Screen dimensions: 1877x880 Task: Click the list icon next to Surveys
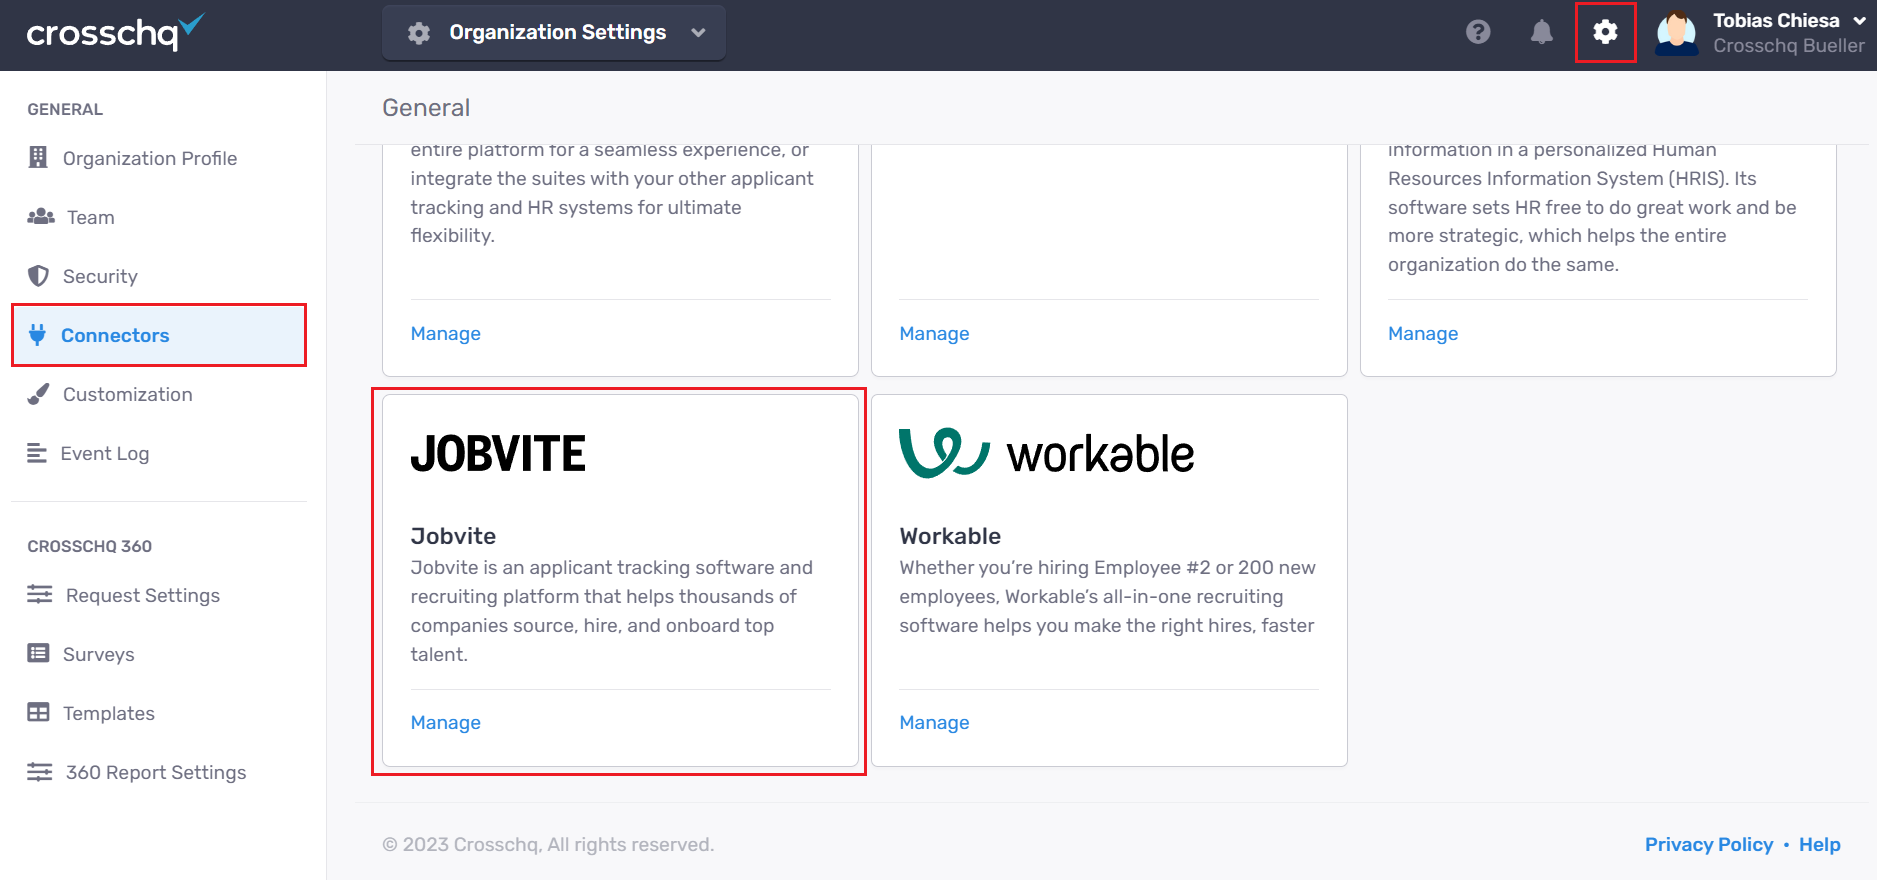point(38,653)
